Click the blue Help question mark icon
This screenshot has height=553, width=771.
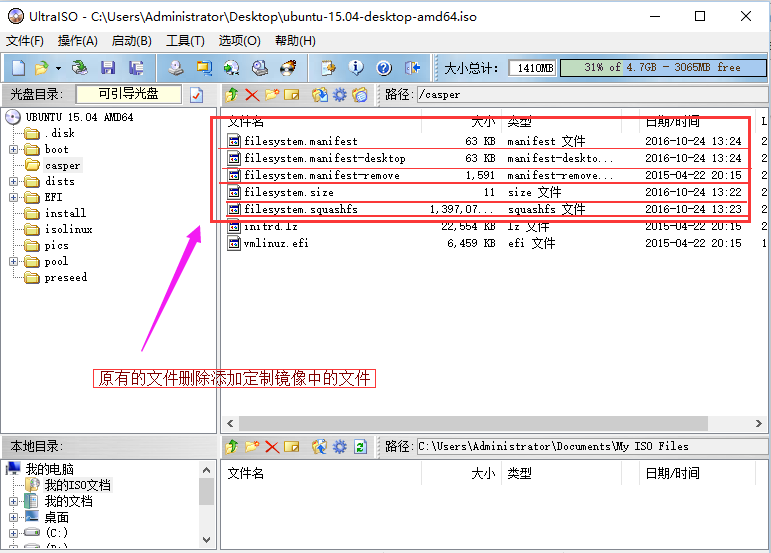(384, 68)
